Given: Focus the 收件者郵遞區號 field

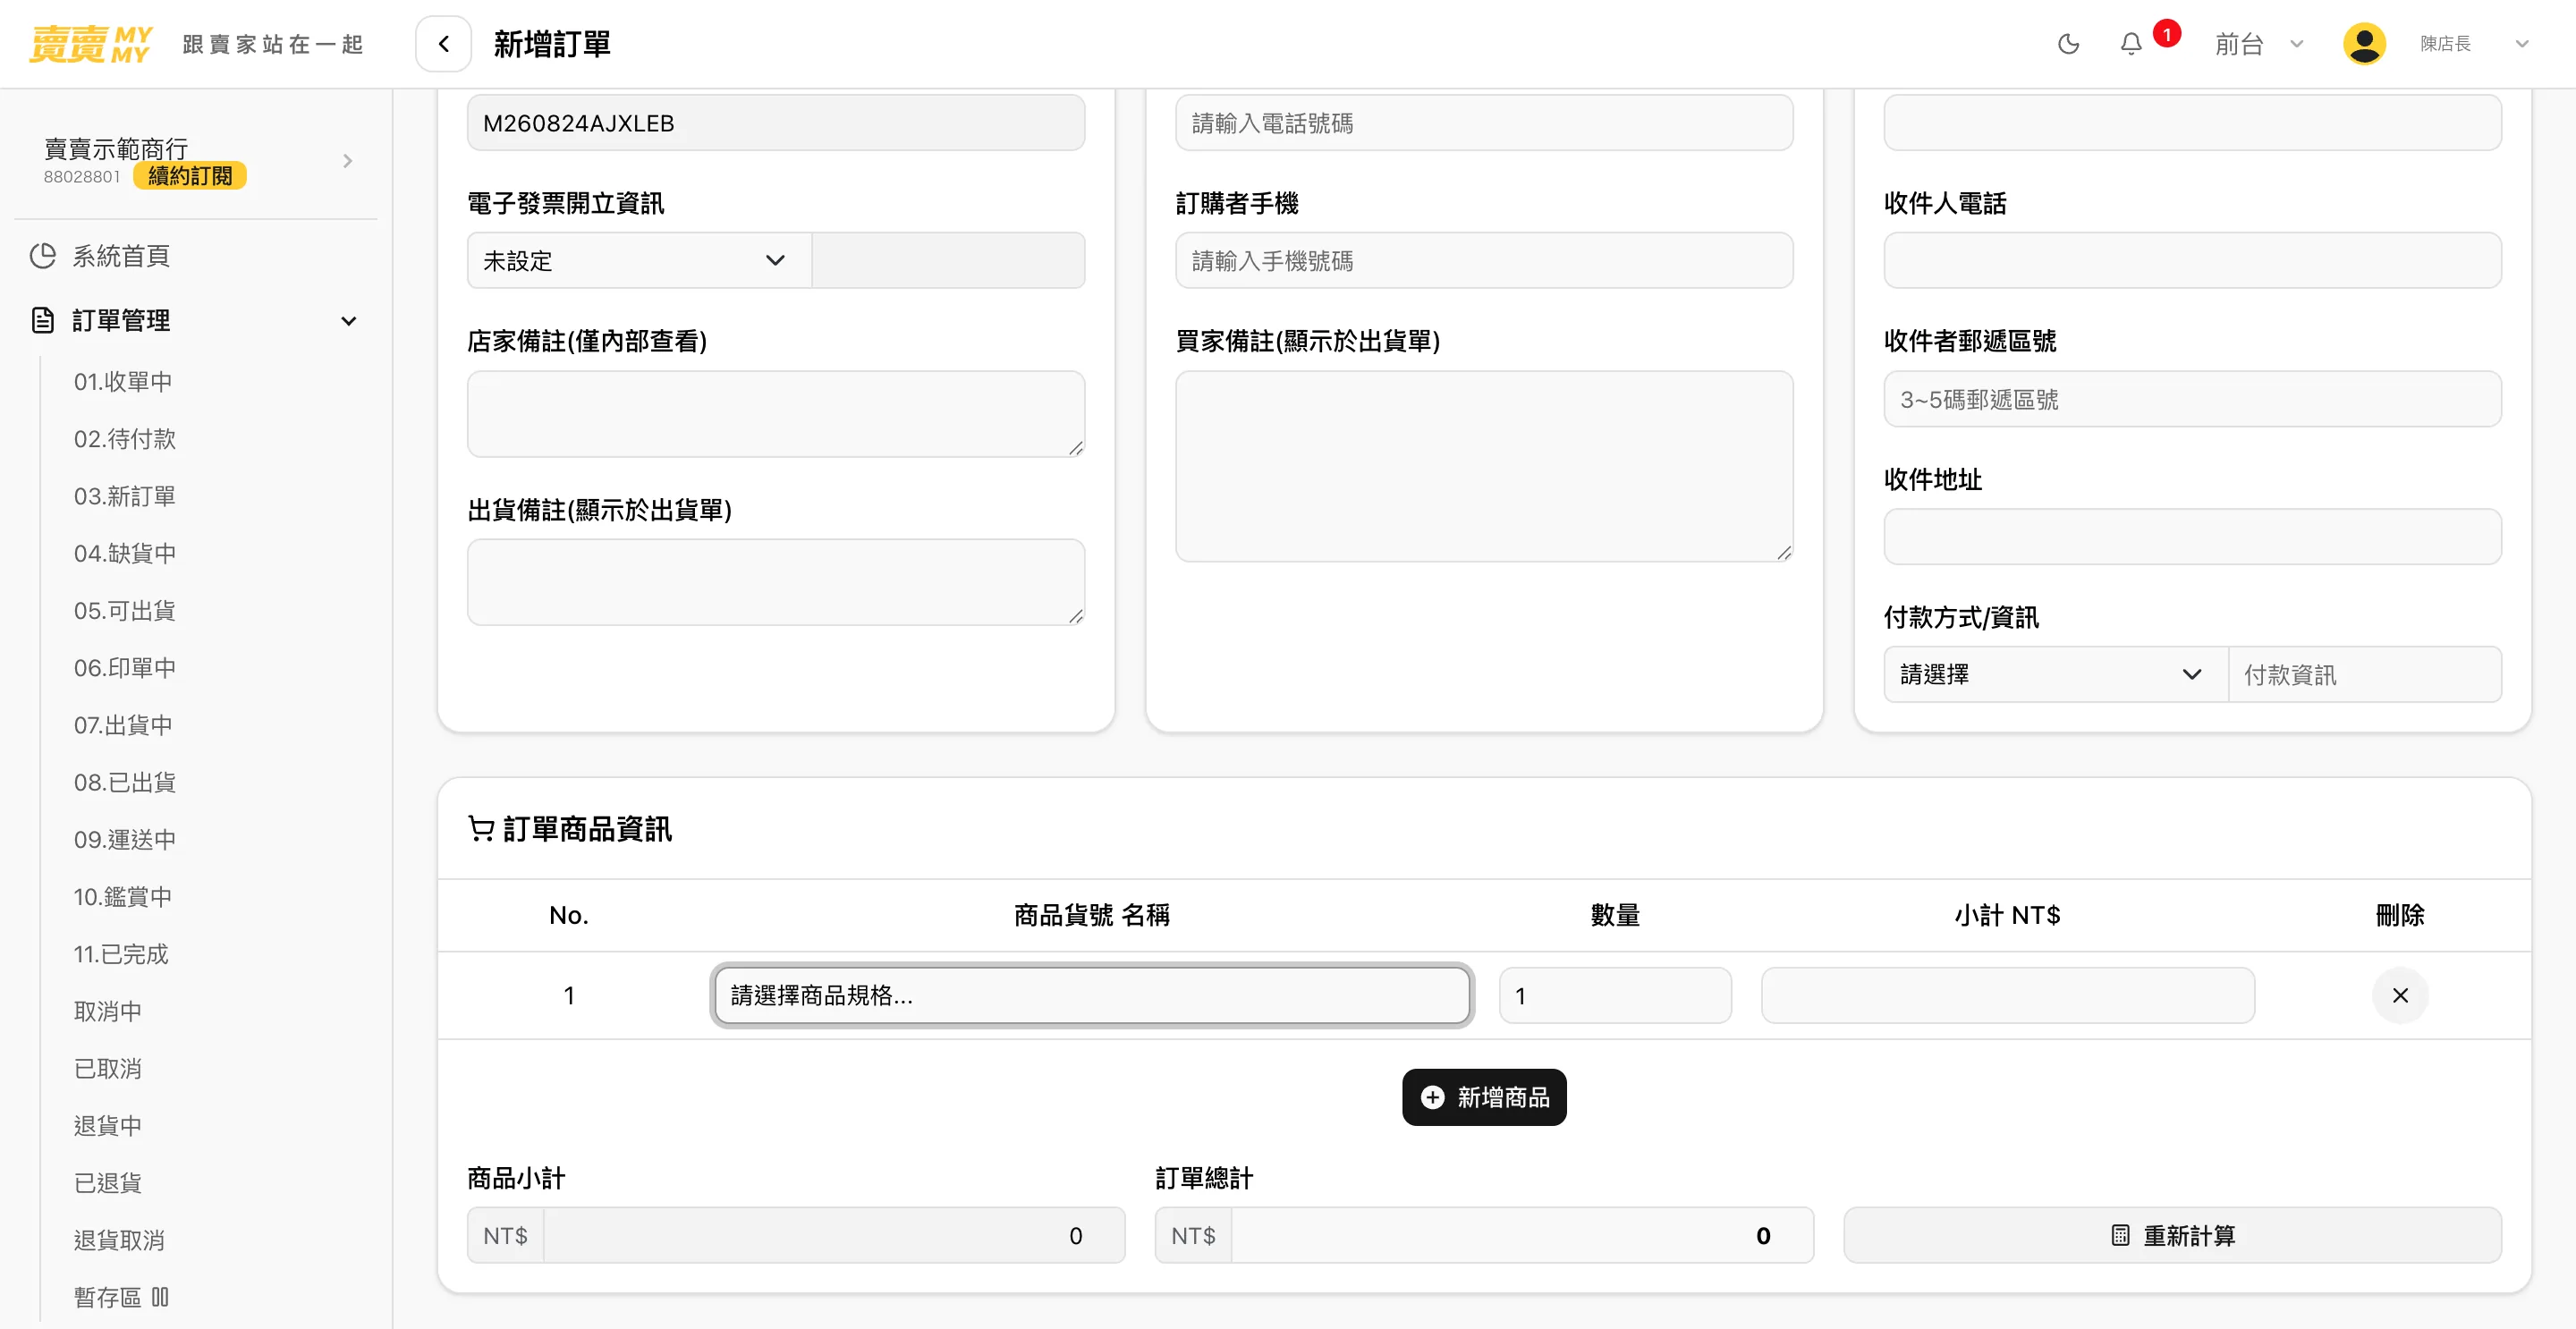Looking at the screenshot, I should (x=2192, y=399).
